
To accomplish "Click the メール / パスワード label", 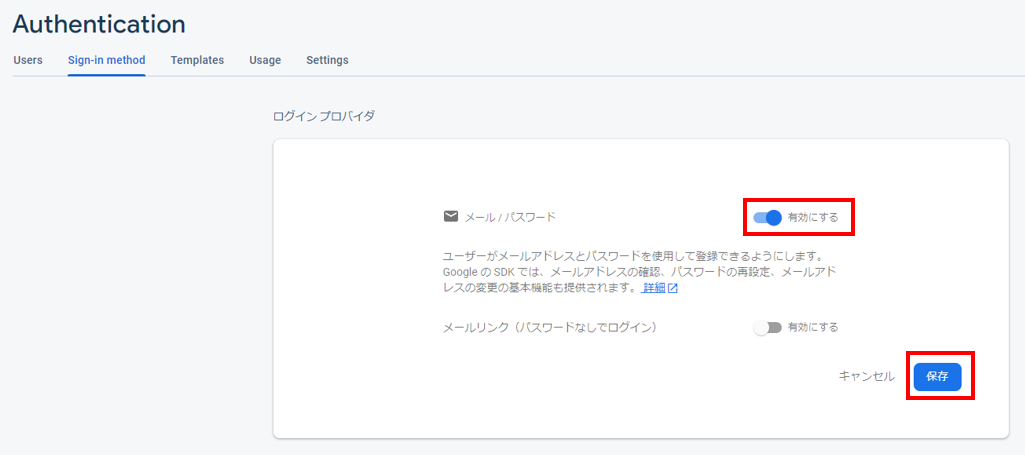I will [x=510, y=217].
